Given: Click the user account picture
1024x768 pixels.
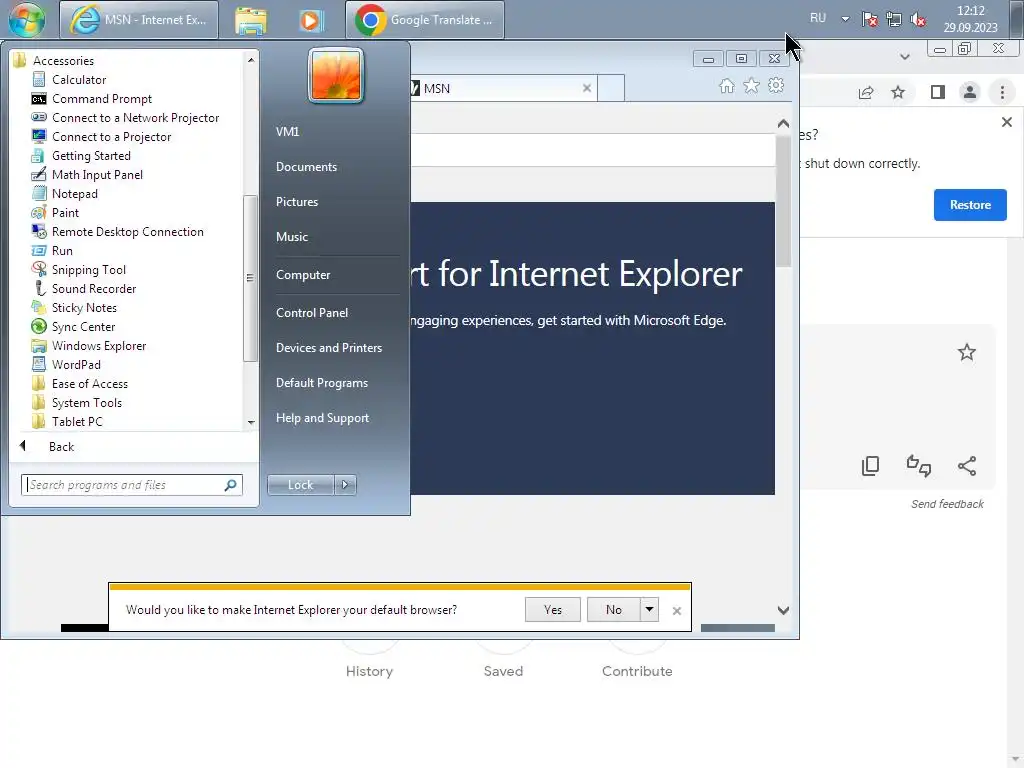Looking at the screenshot, I should (x=336, y=75).
